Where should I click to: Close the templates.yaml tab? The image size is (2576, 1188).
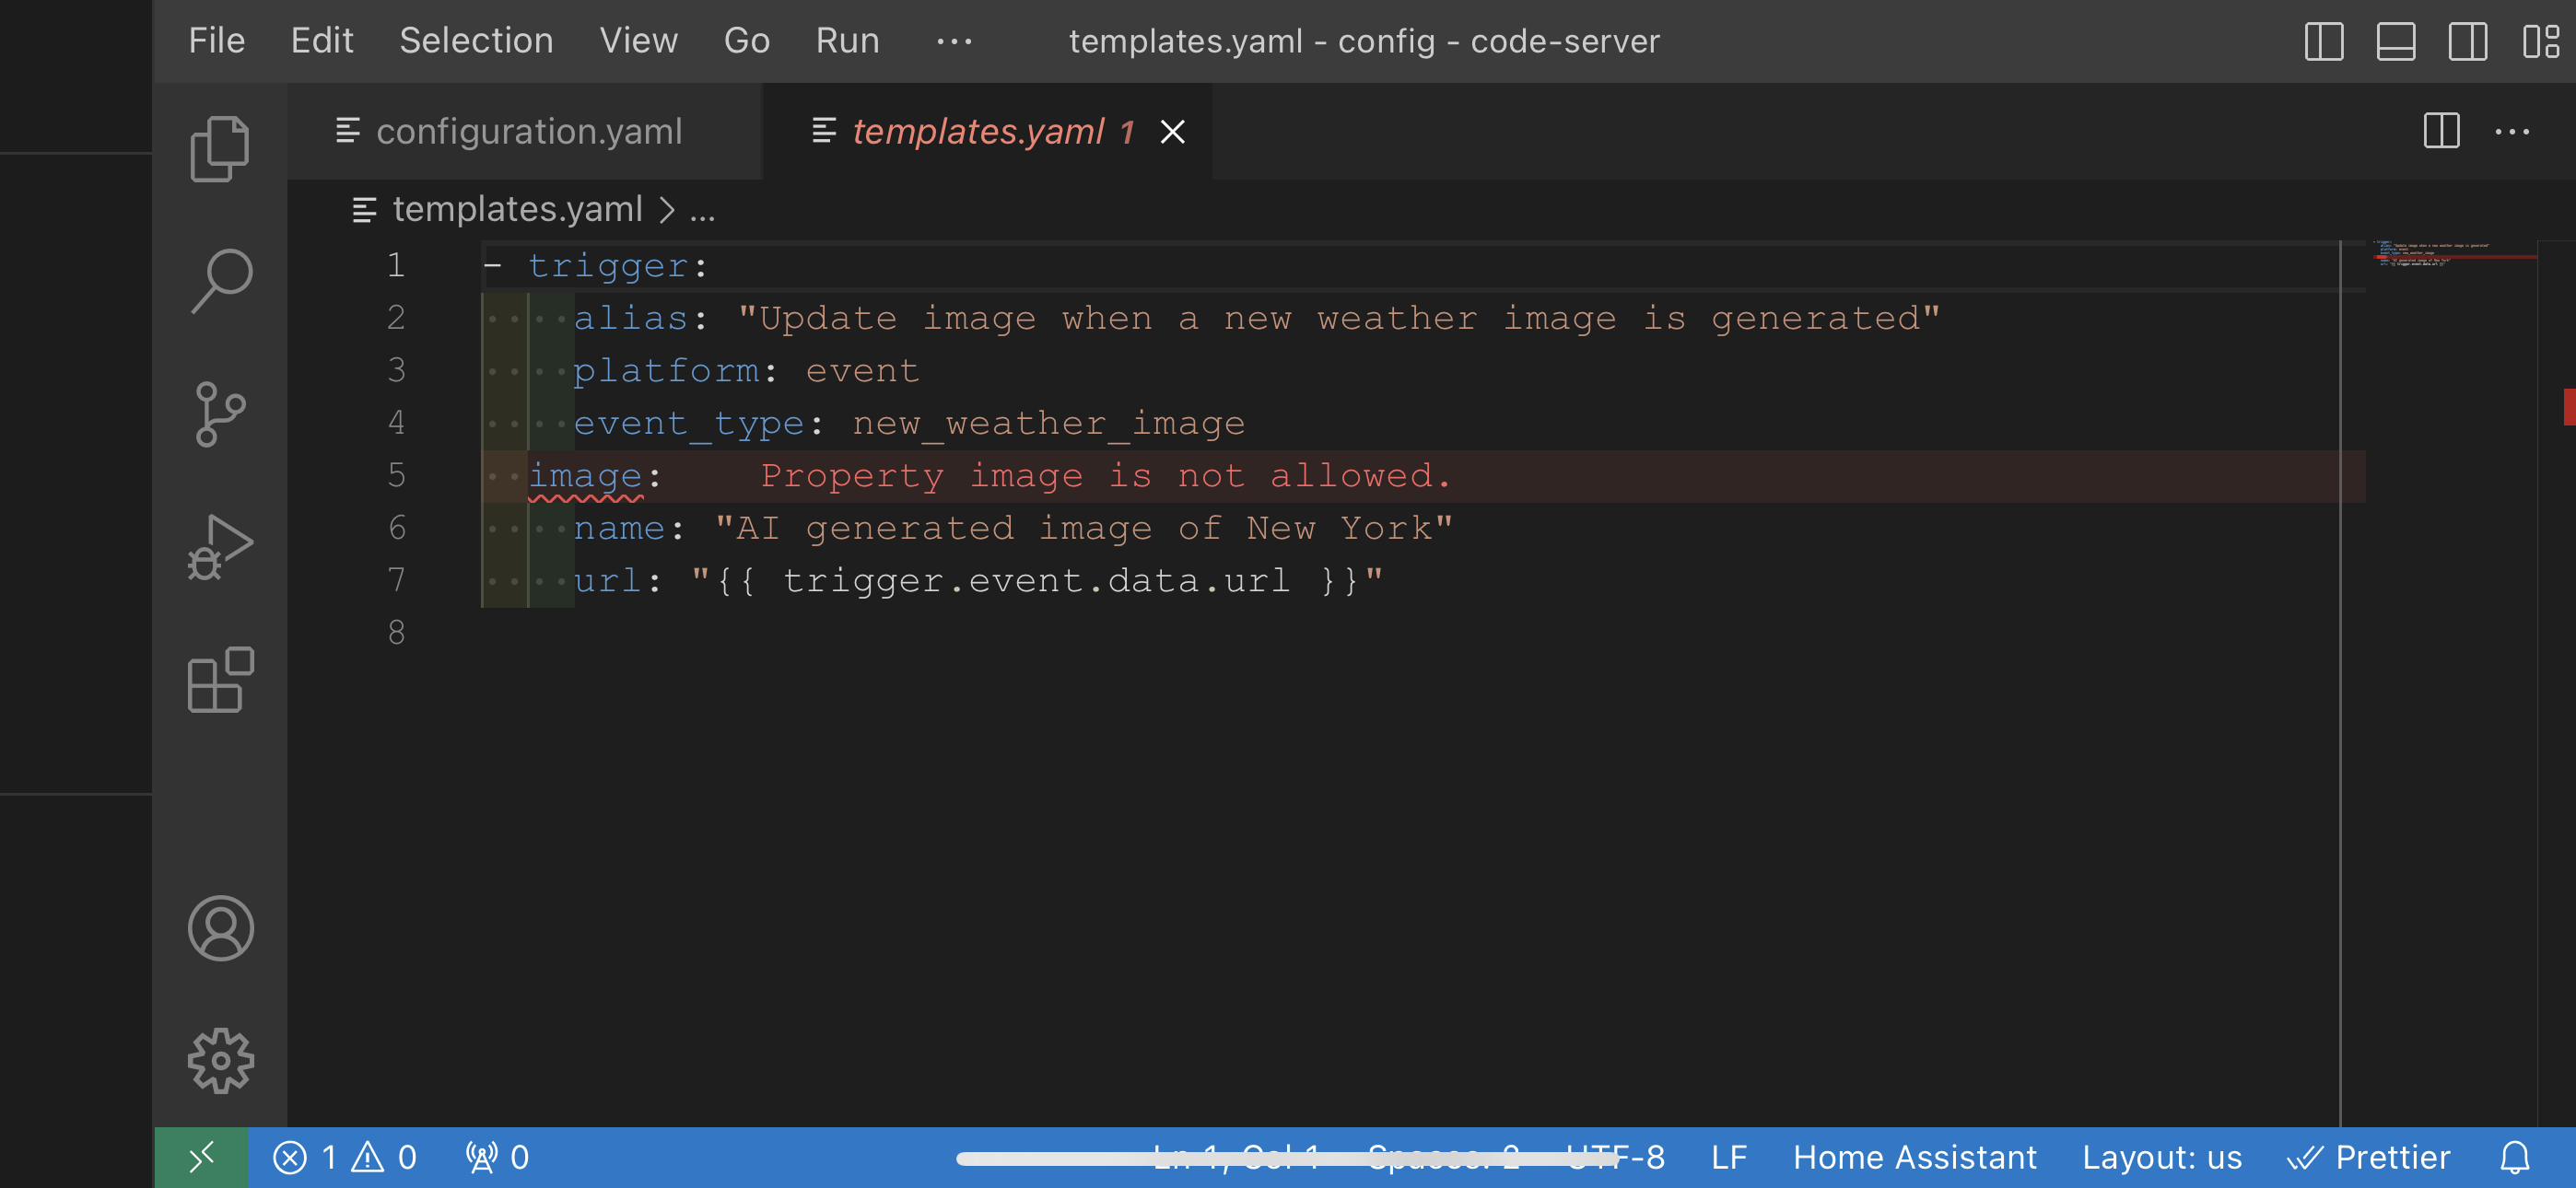1172,132
